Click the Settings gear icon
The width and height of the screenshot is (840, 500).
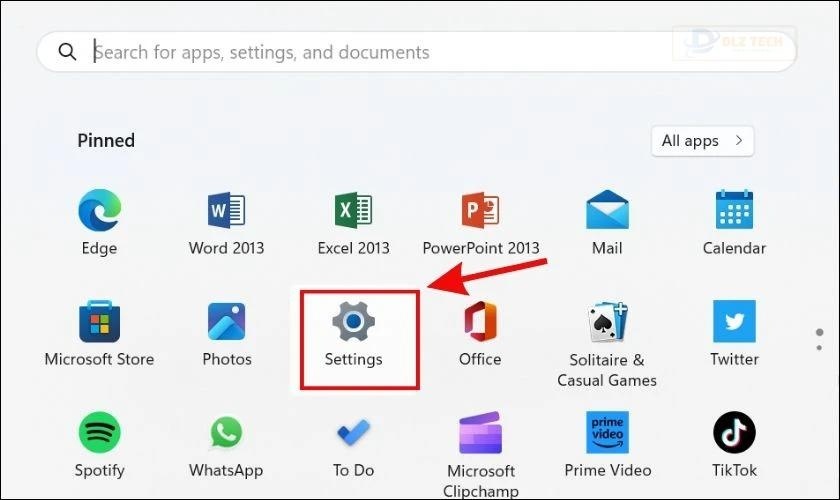pyautogui.click(x=353, y=322)
